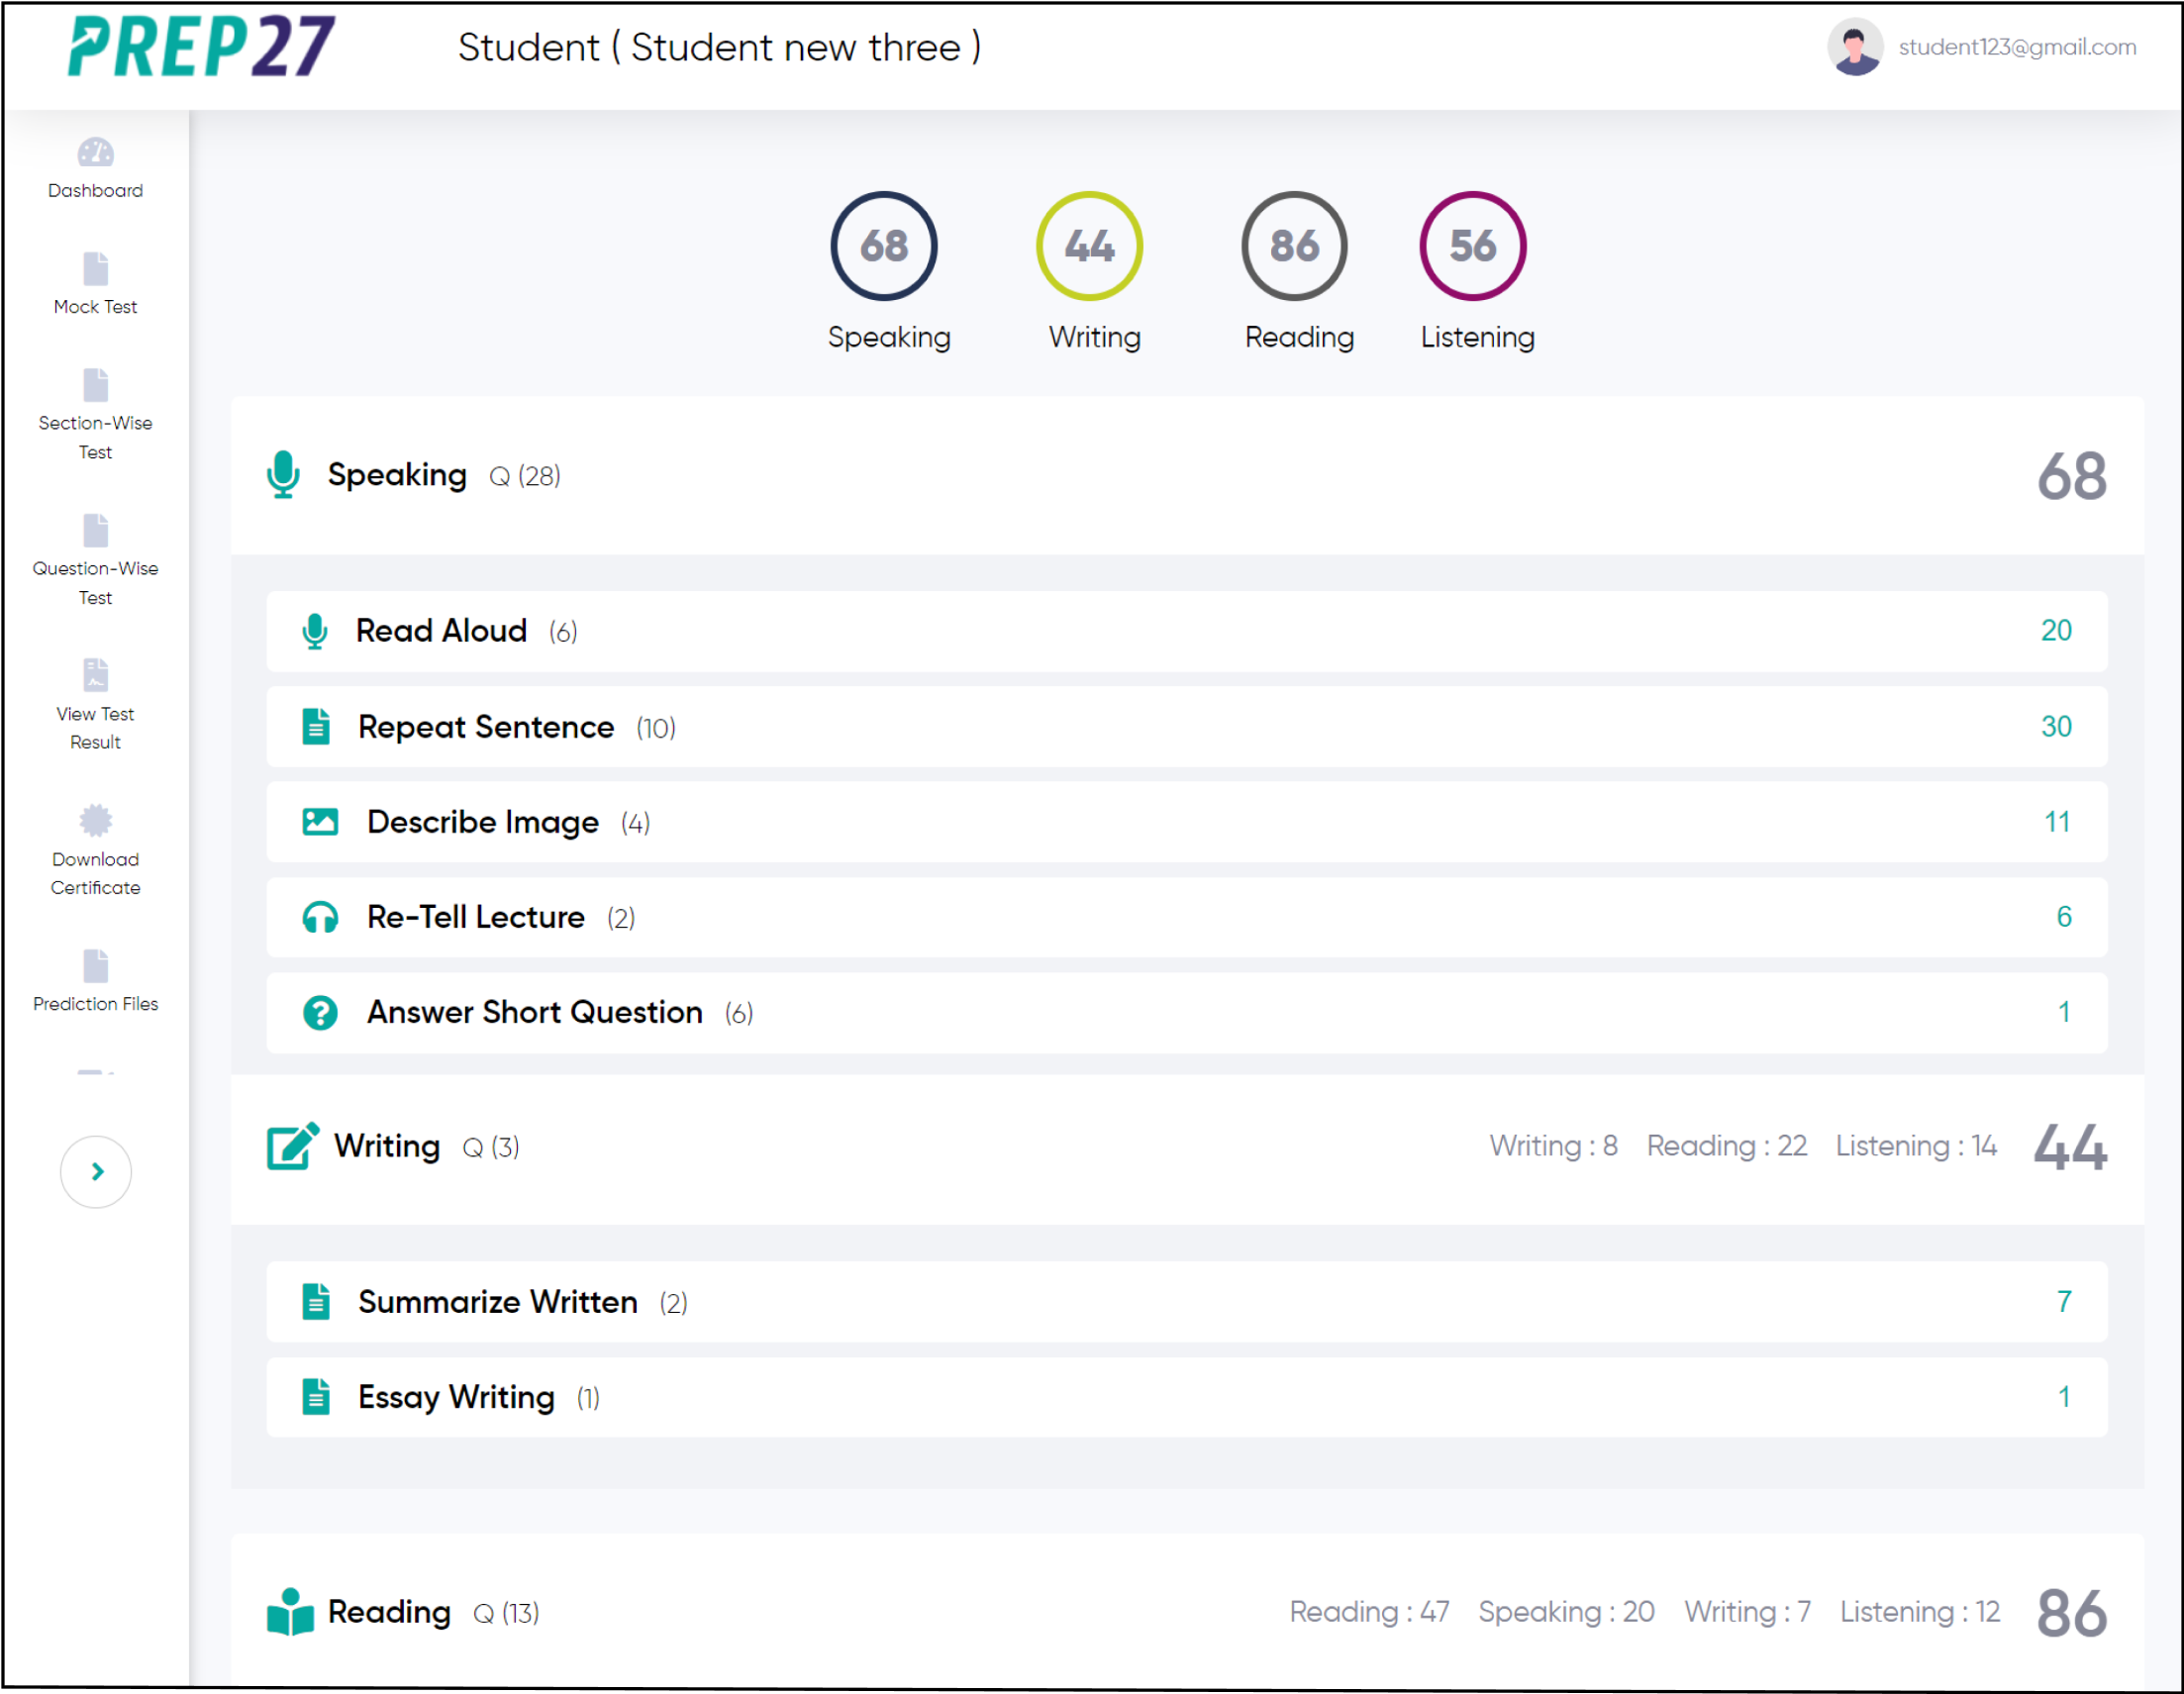This screenshot has width=2184, height=1694.
Task: Open the Re-Tell Lecture row
Action: (1187, 917)
